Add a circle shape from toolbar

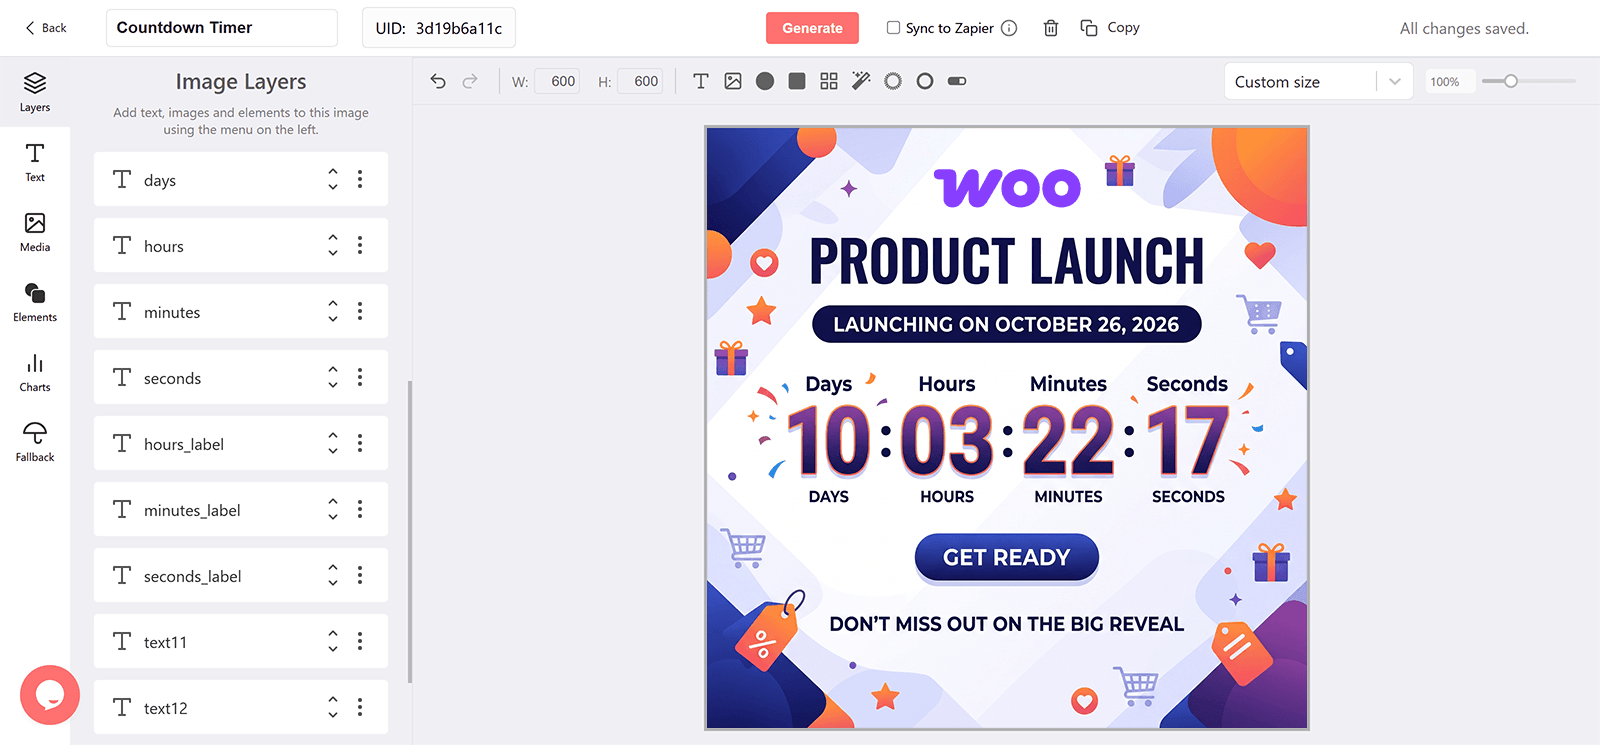click(765, 81)
